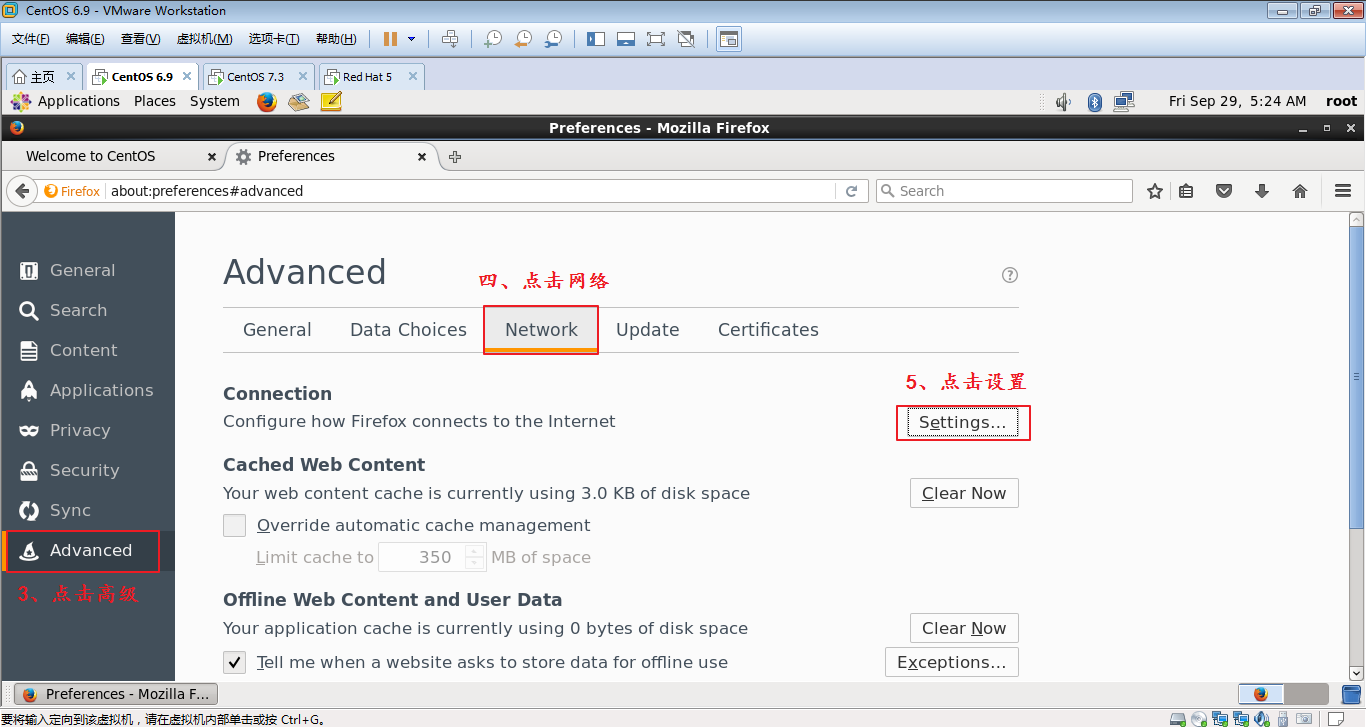Click the reload button in address bar

pos(852,191)
